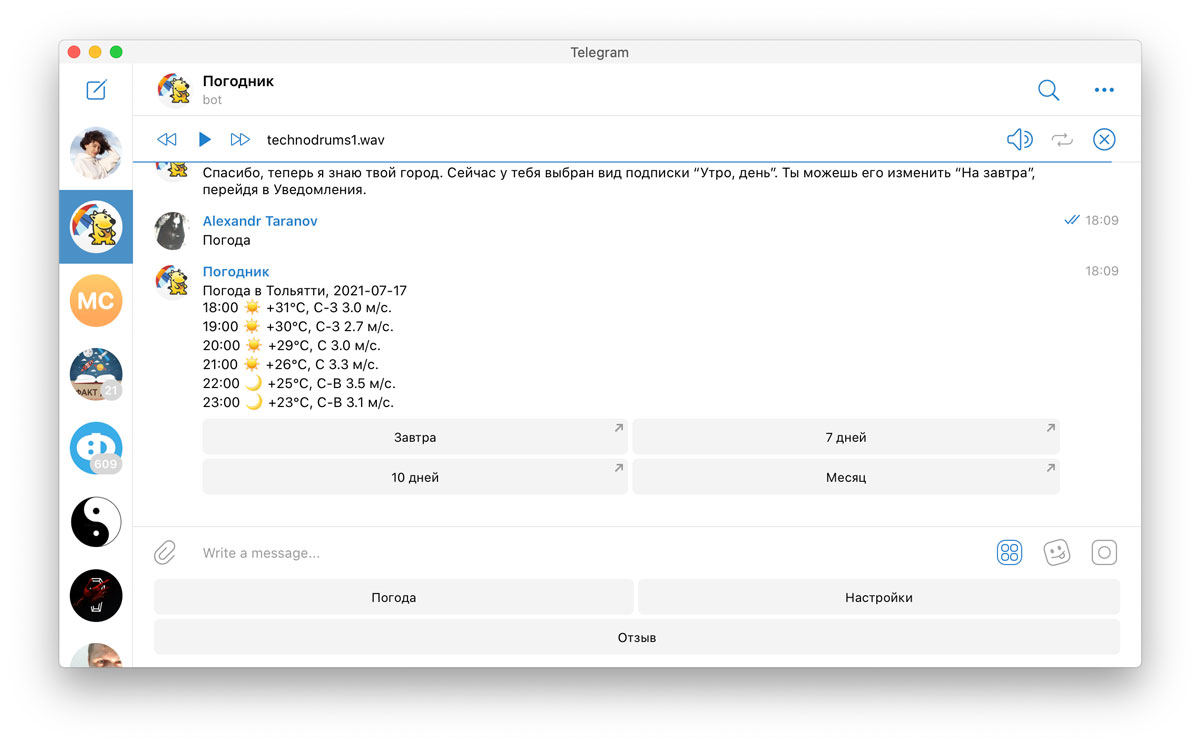Open the sticker and emoji panel
The height and width of the screenshot is (745, 1200).
pos(1057,552)
